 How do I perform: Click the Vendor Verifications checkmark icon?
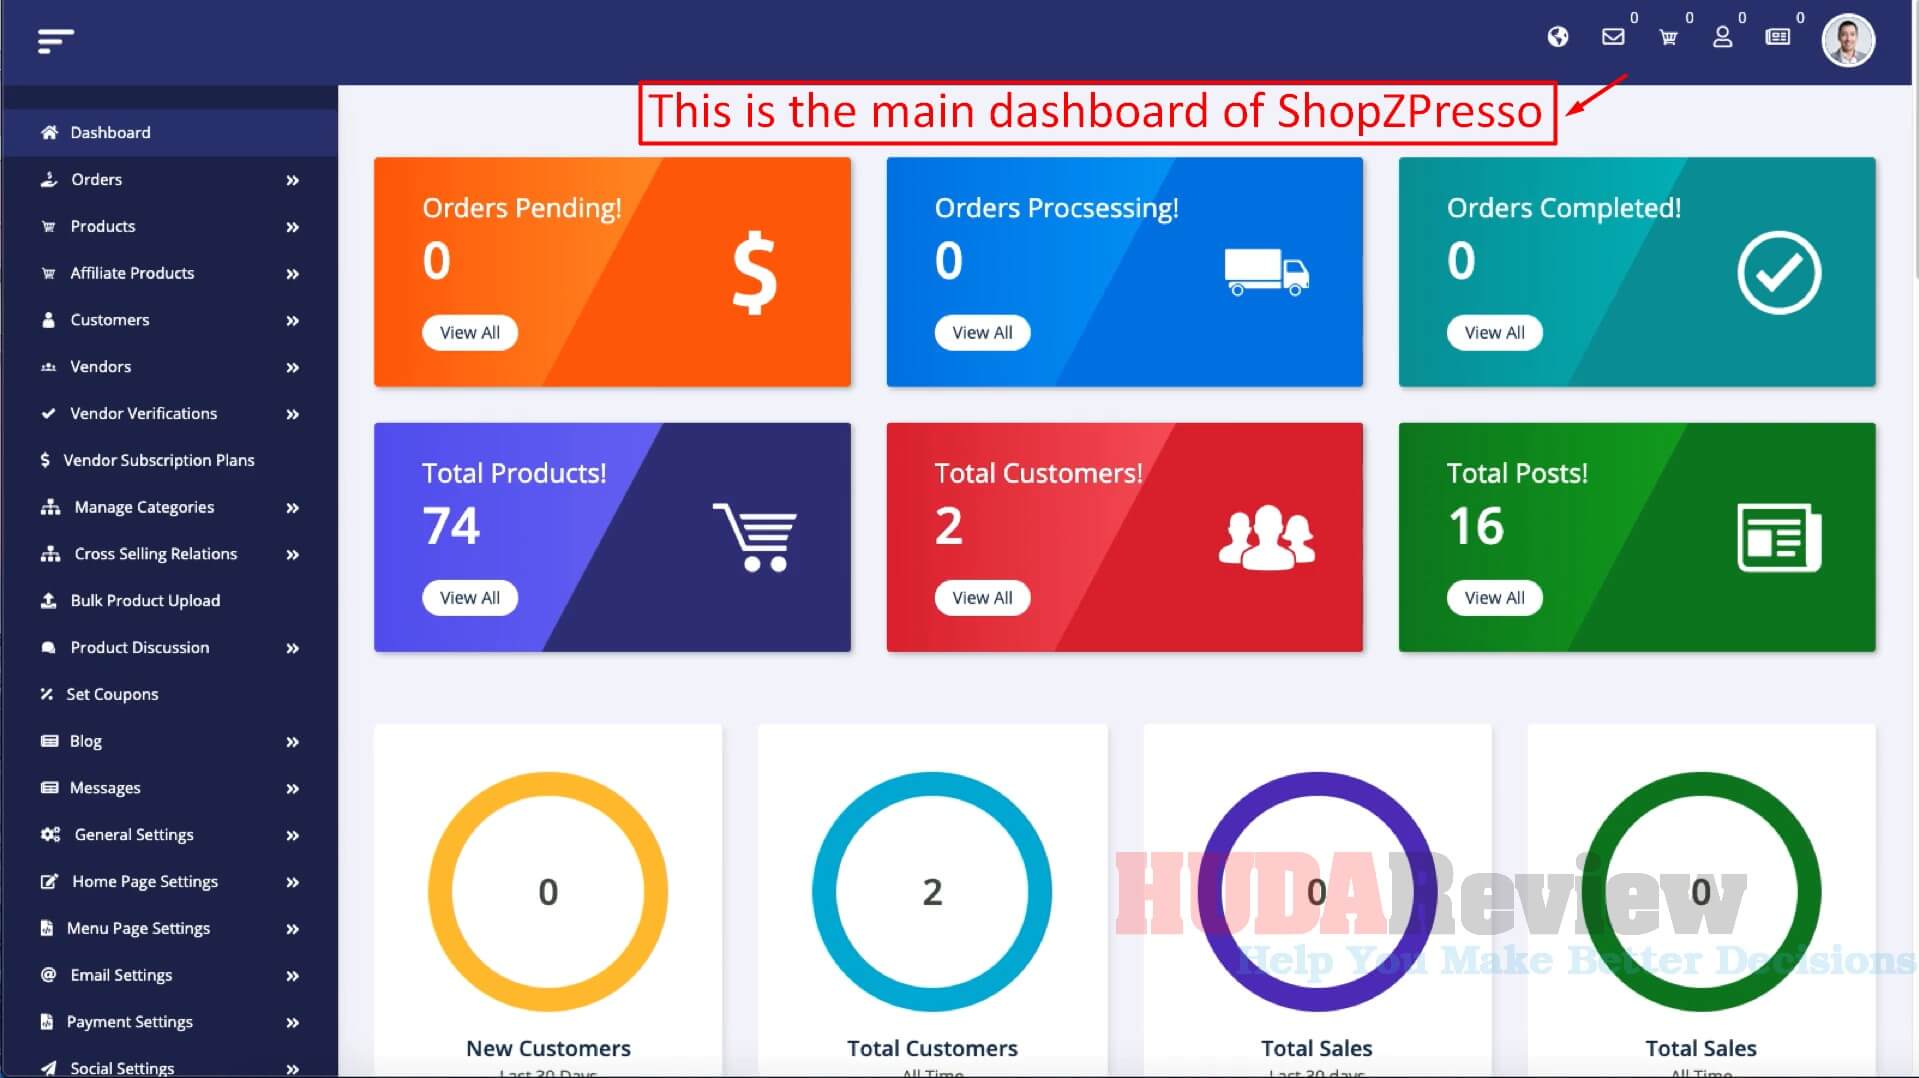click(x=48, y=413)
